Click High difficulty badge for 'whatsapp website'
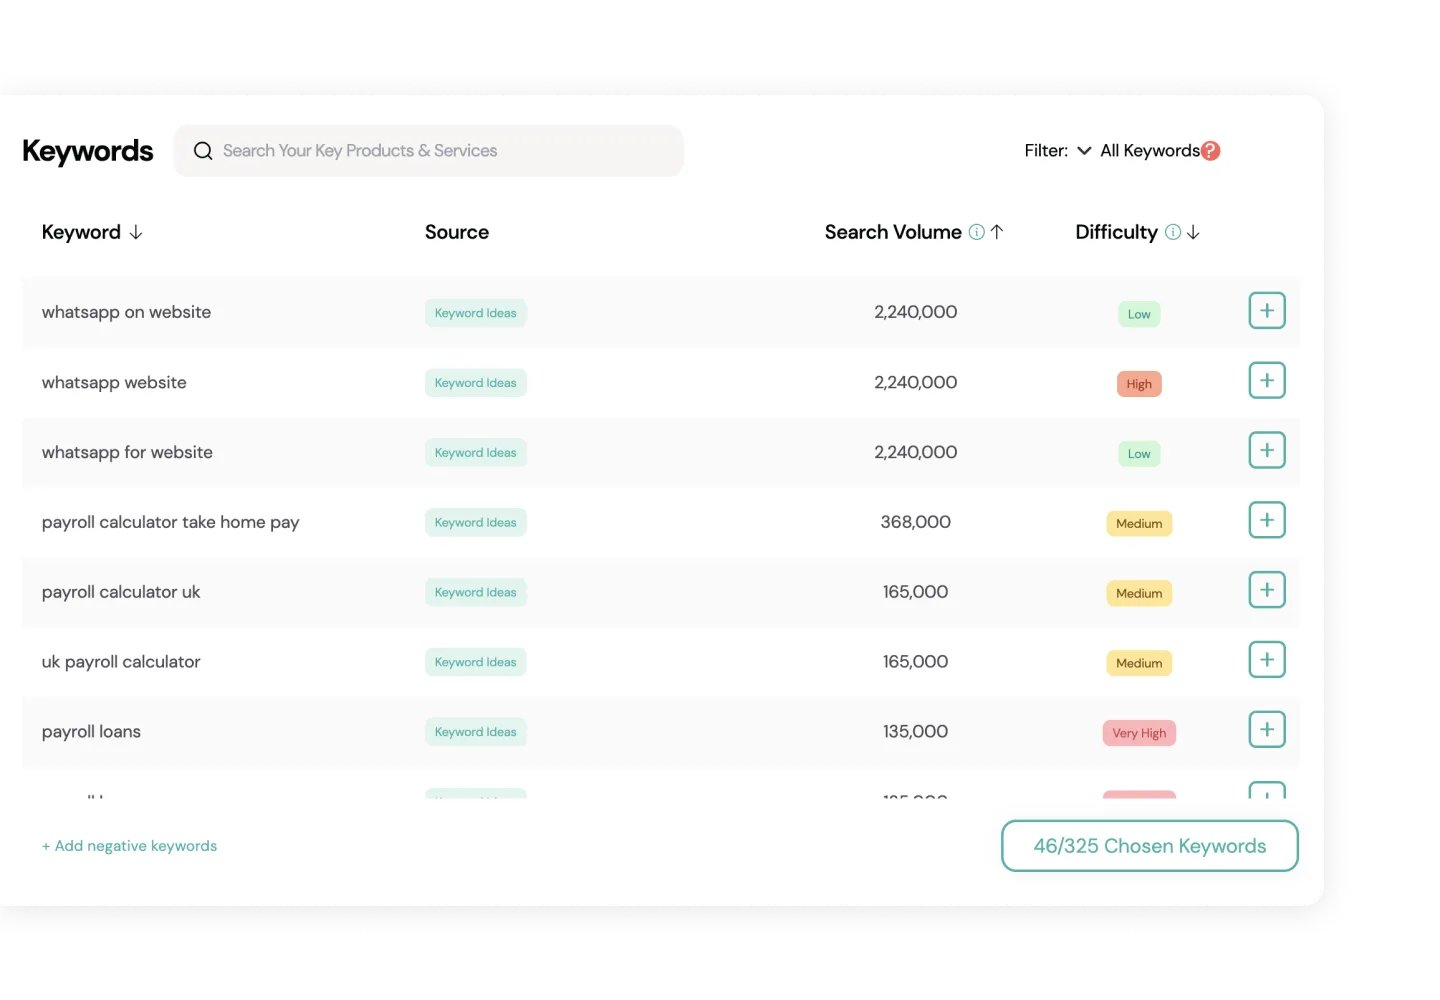This screenshot has height=1000, width=1440. pyautogui.click(x=1139, y=384)
